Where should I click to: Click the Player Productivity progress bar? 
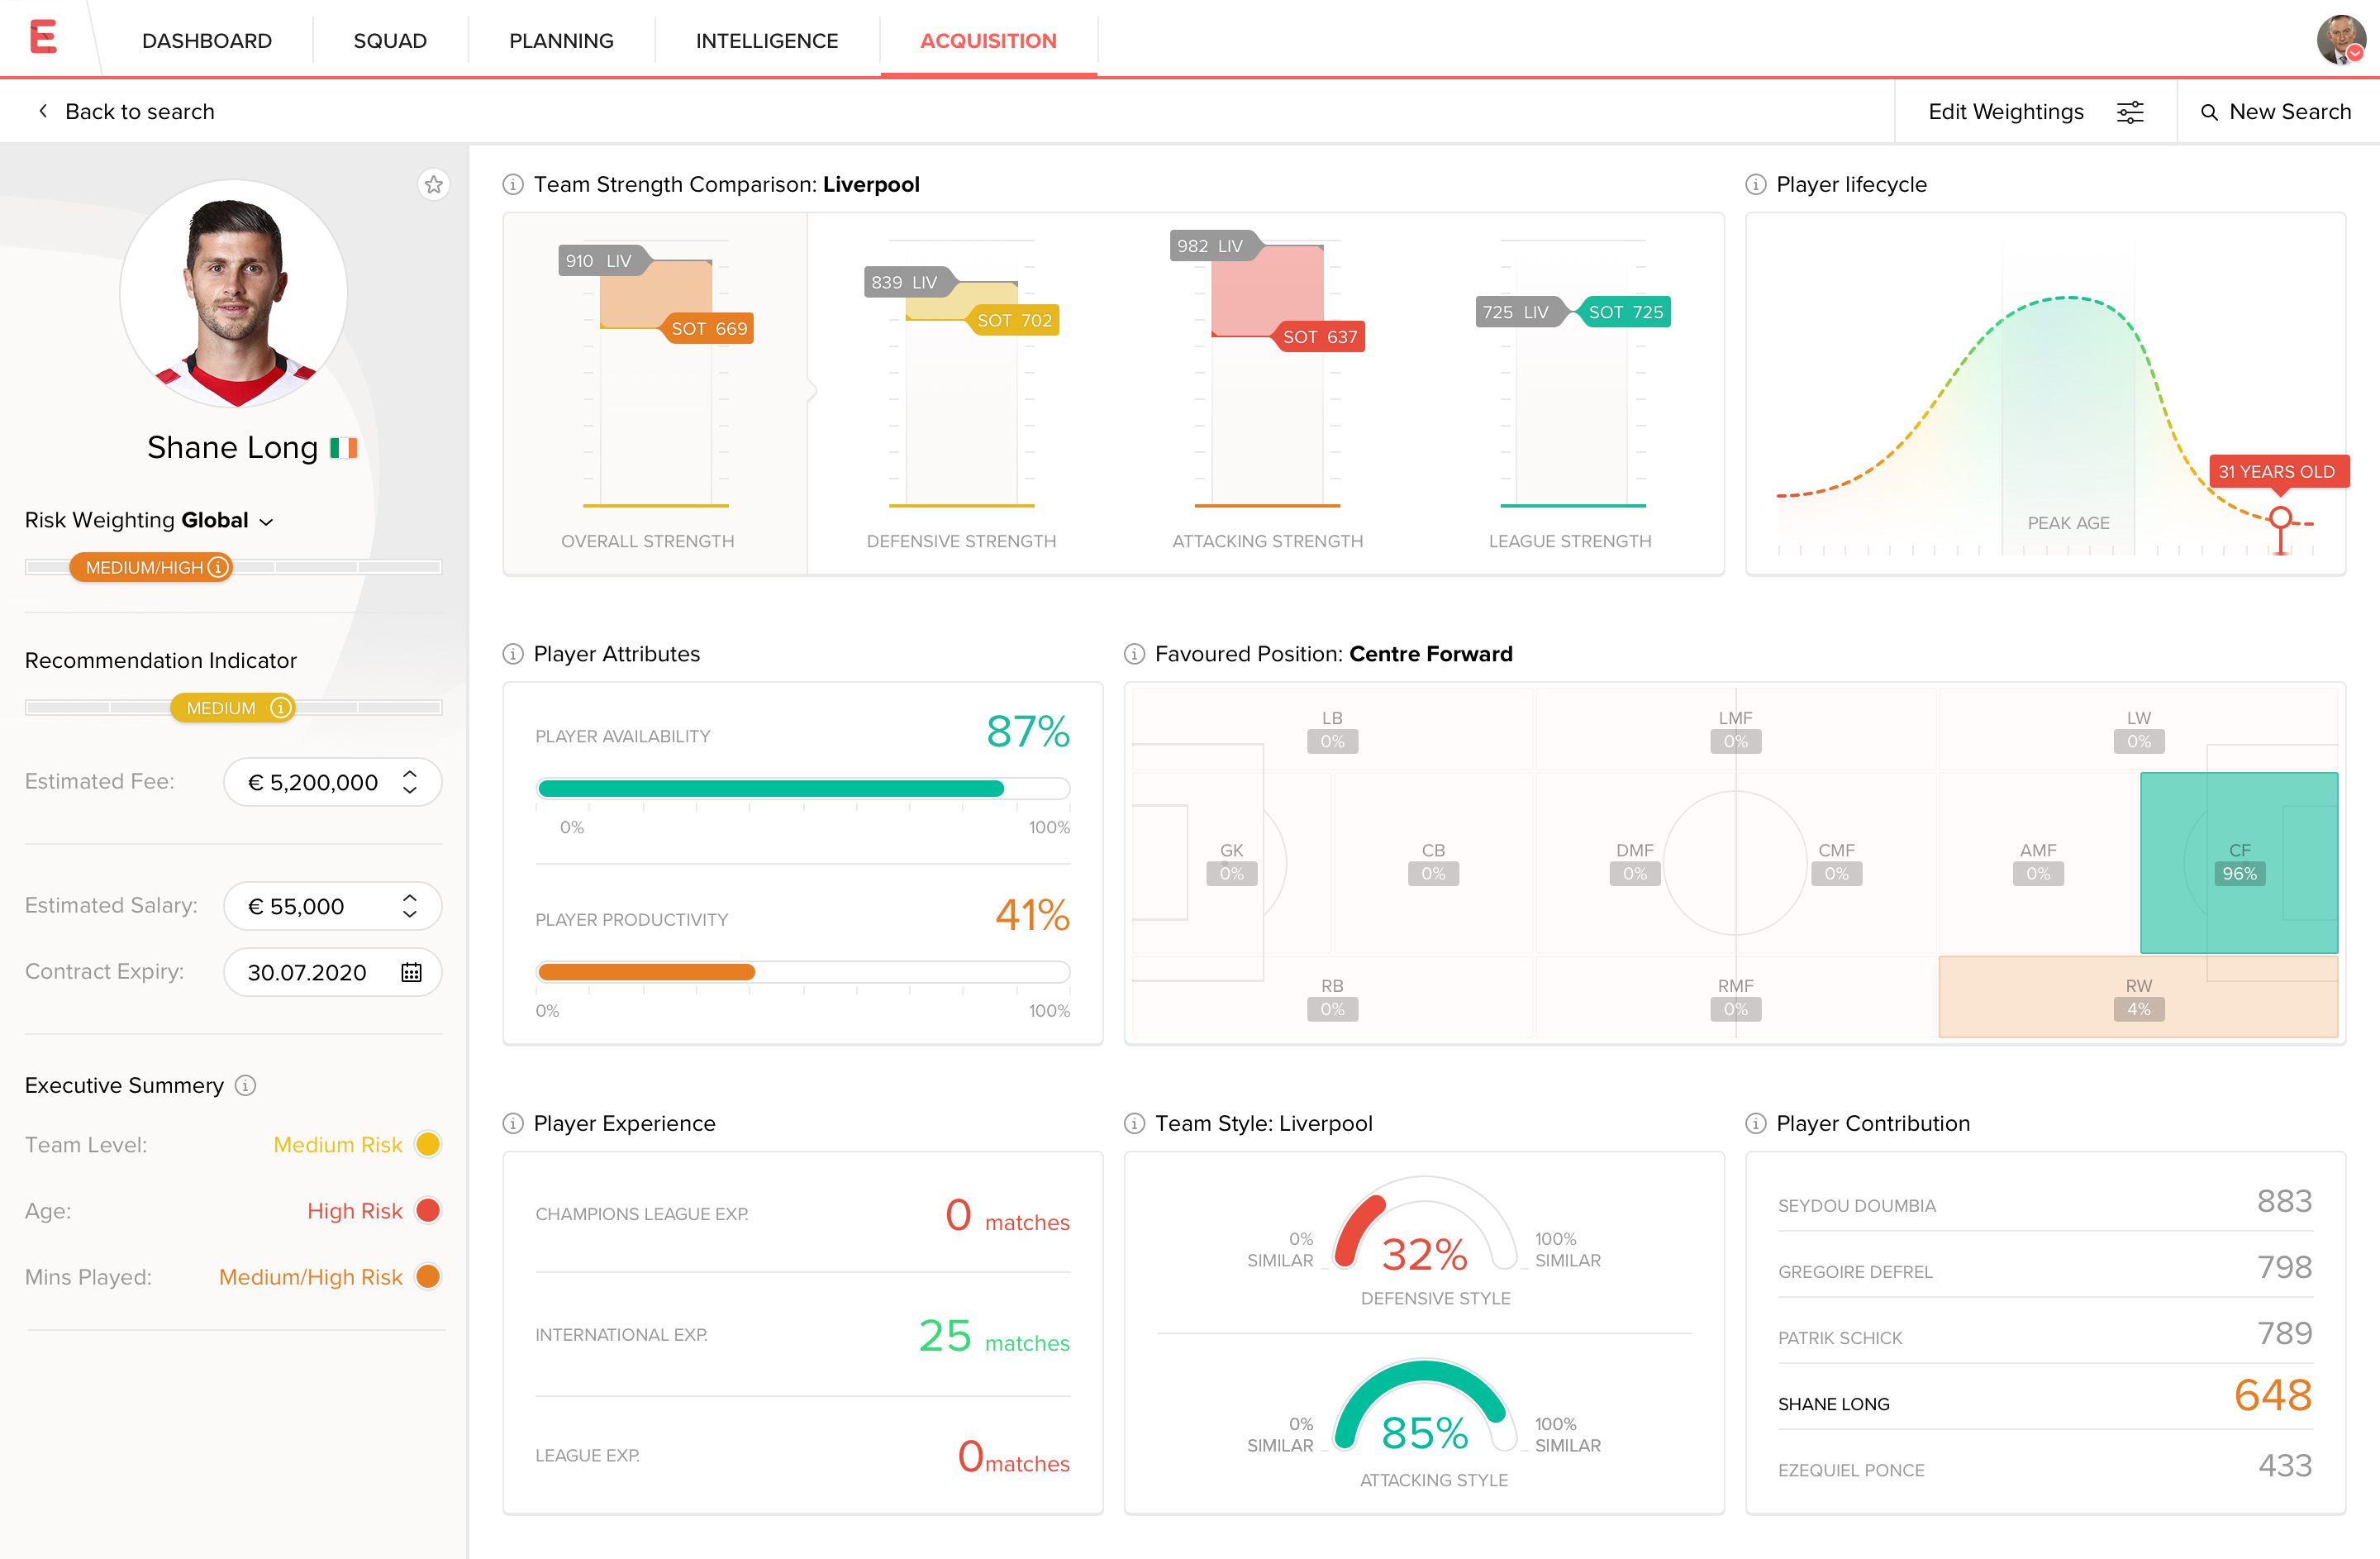click(x=803, y=972)
